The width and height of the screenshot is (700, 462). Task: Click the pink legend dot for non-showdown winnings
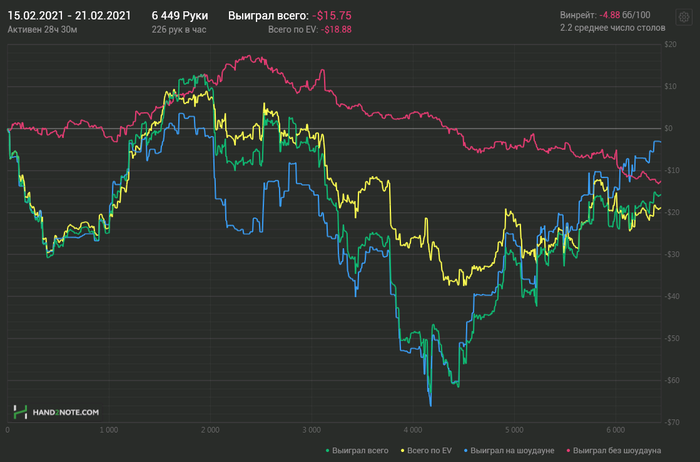(568, 451)
